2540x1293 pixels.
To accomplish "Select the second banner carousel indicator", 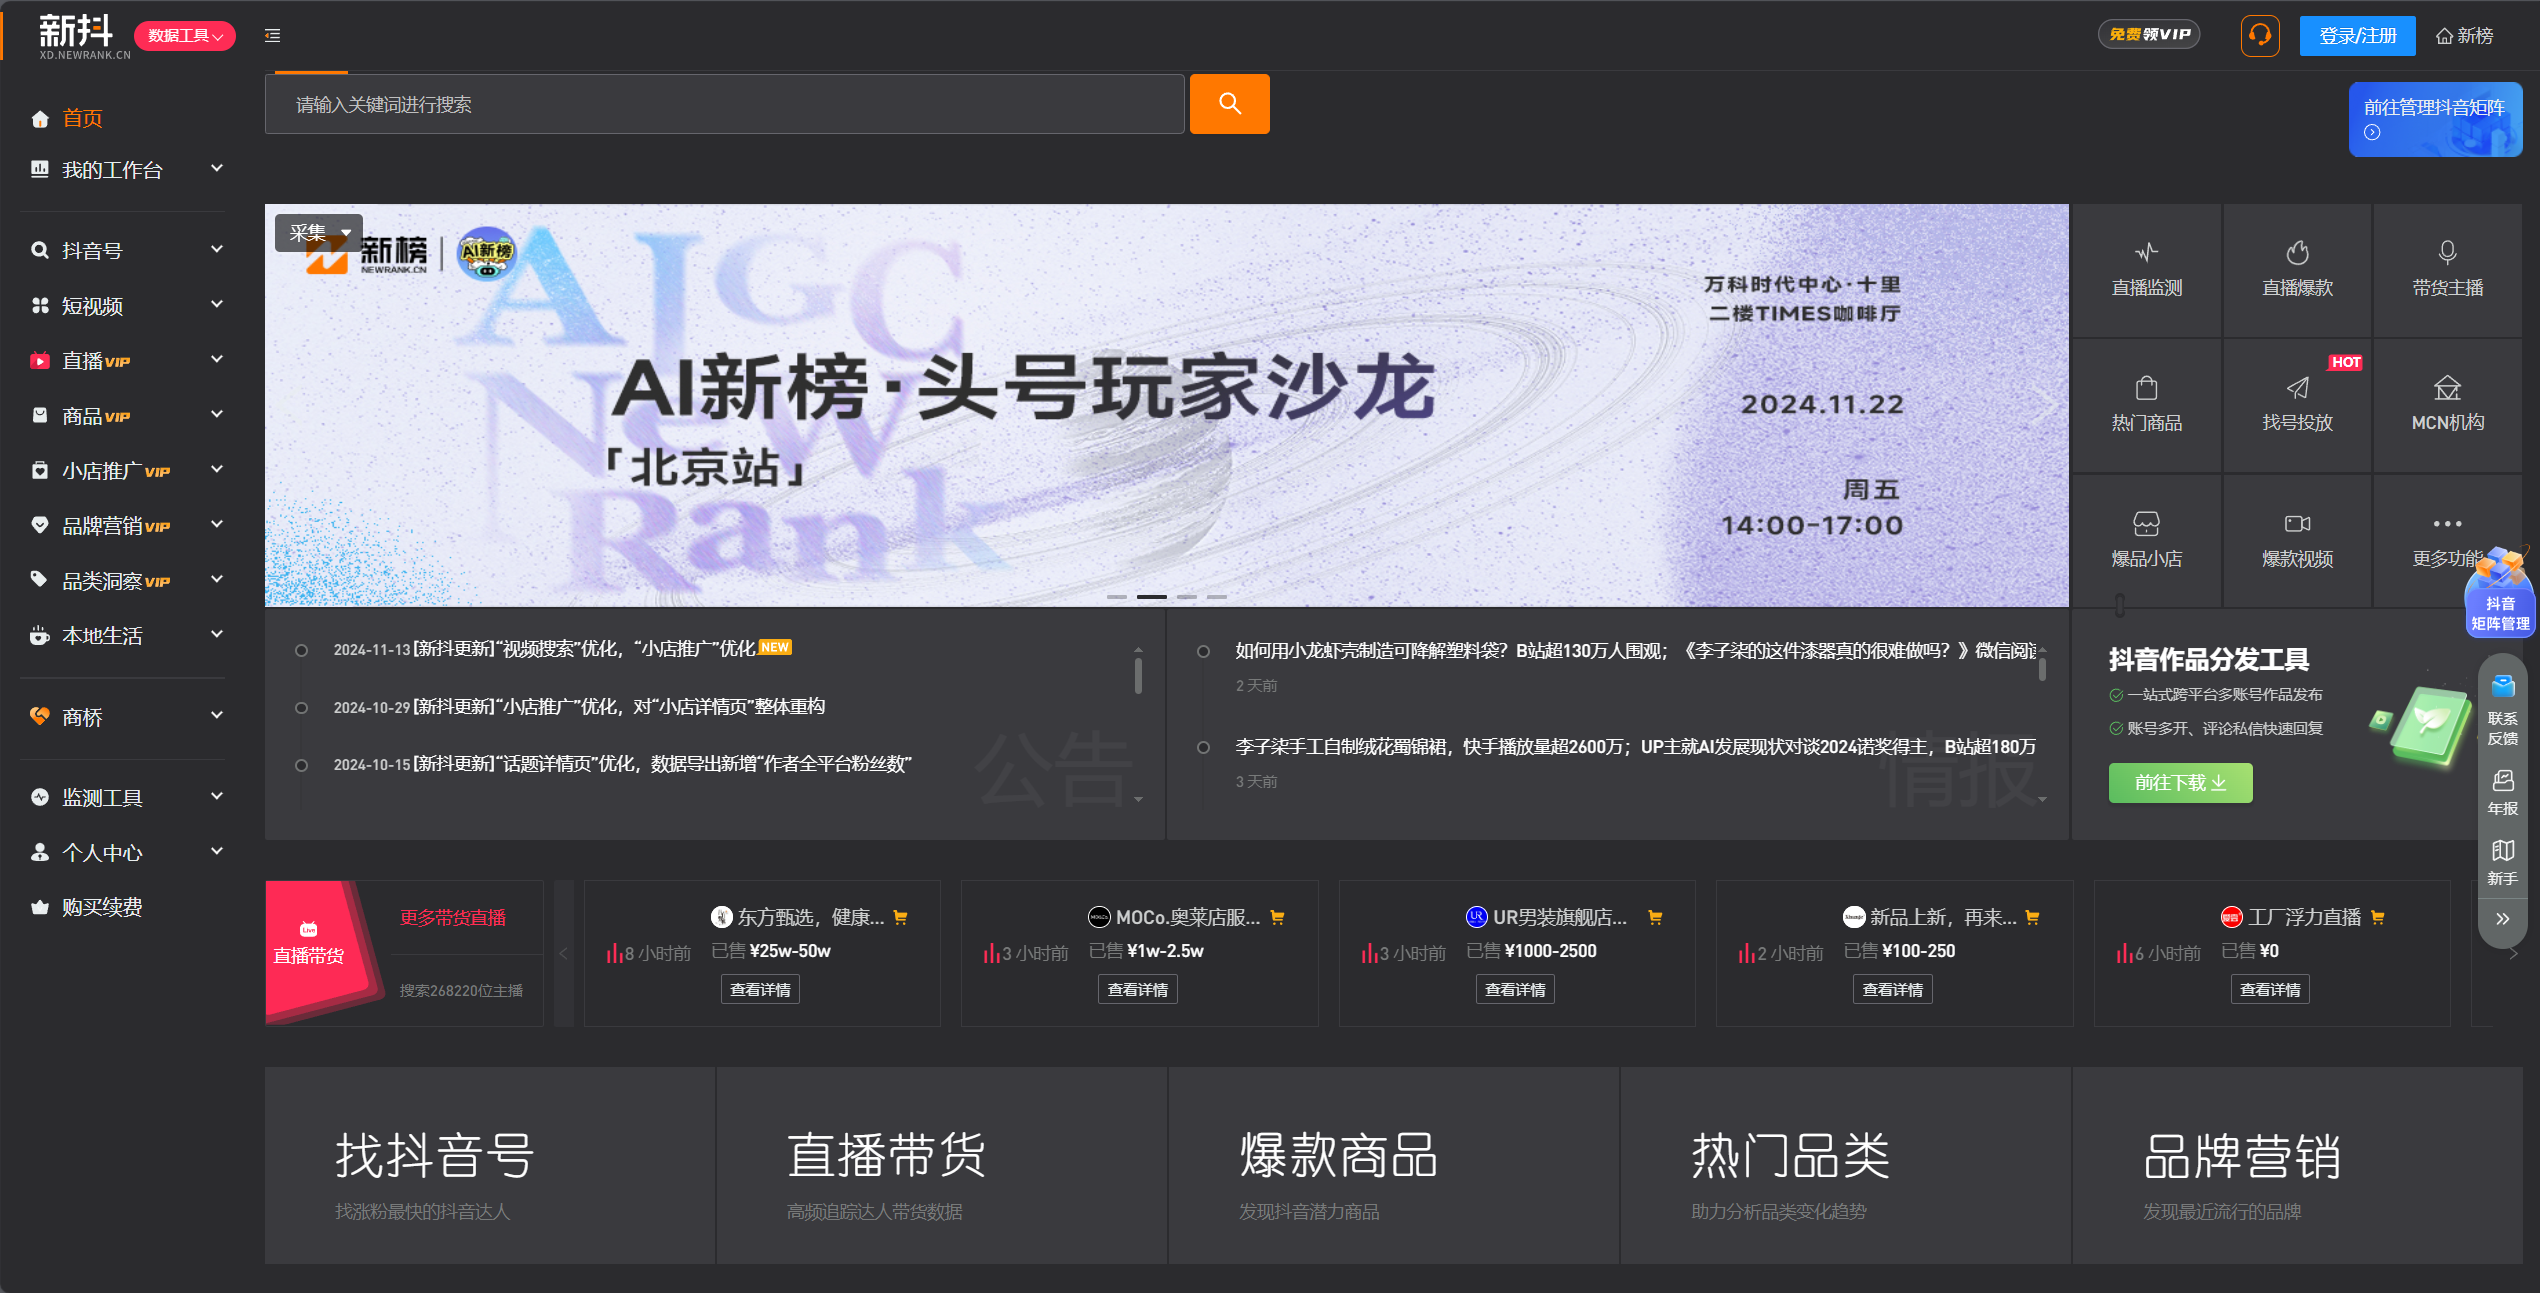I will coord(1151,597).
